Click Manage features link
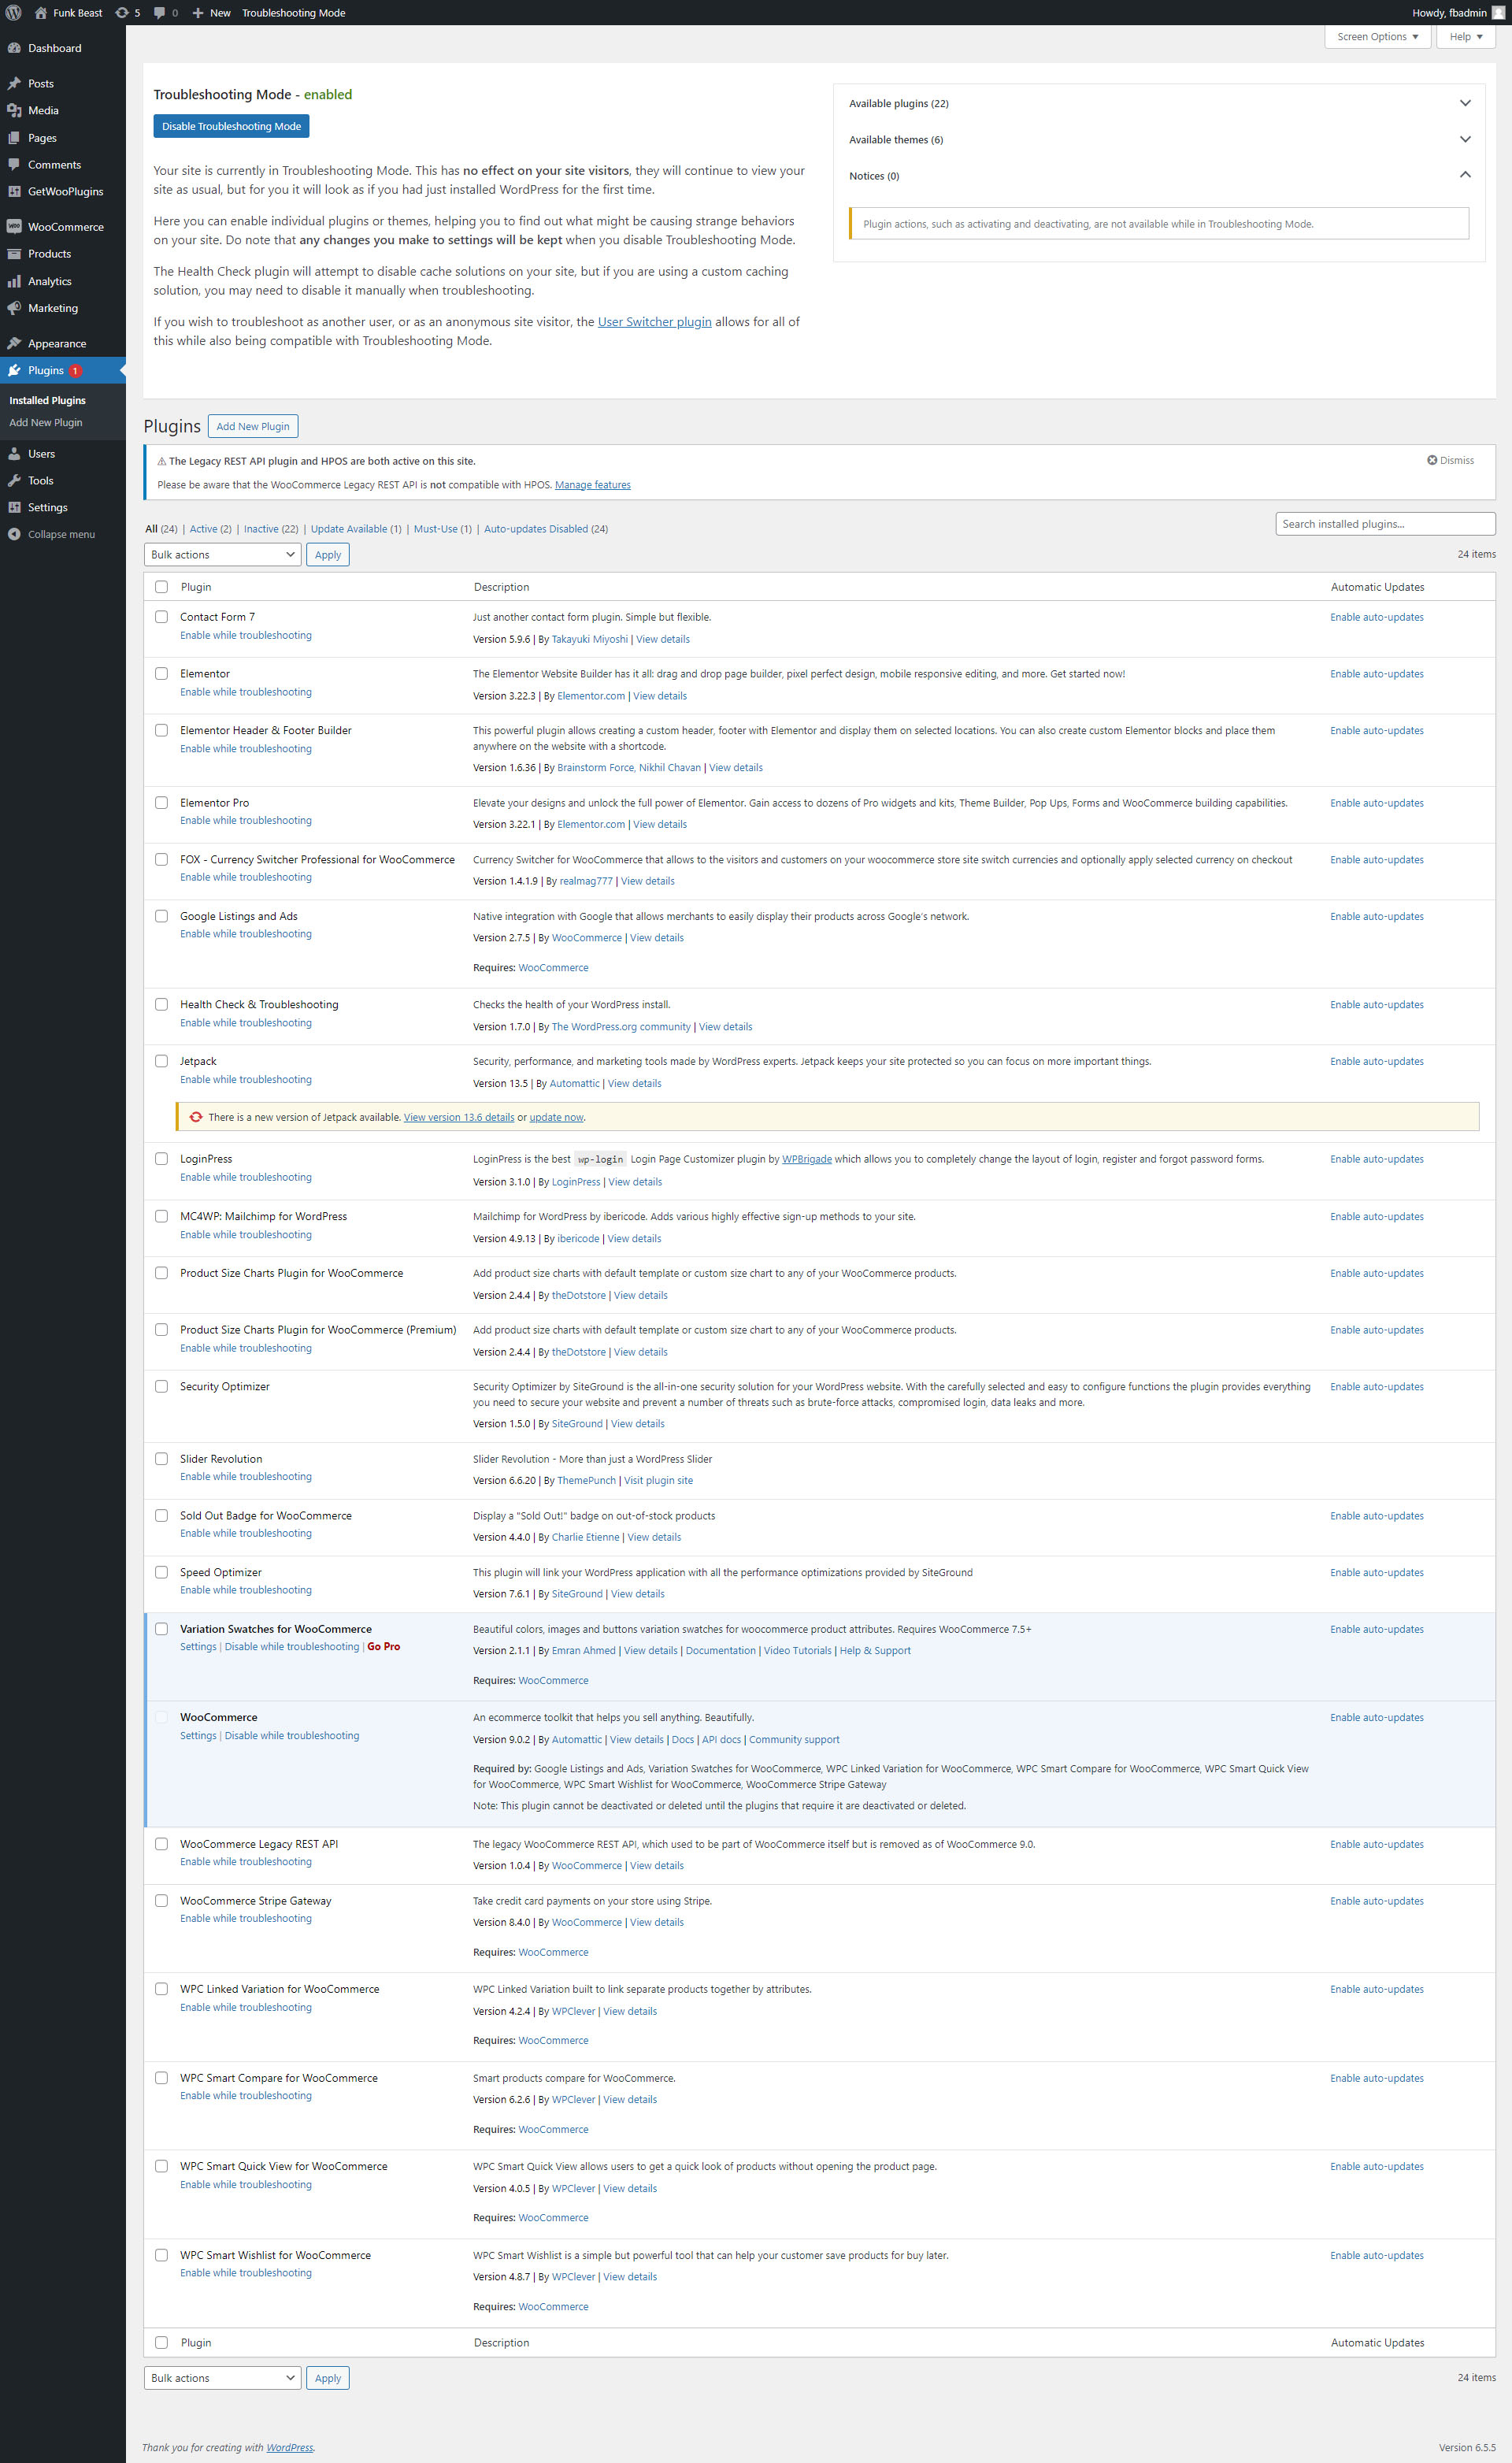 click(x=593, y=485)
